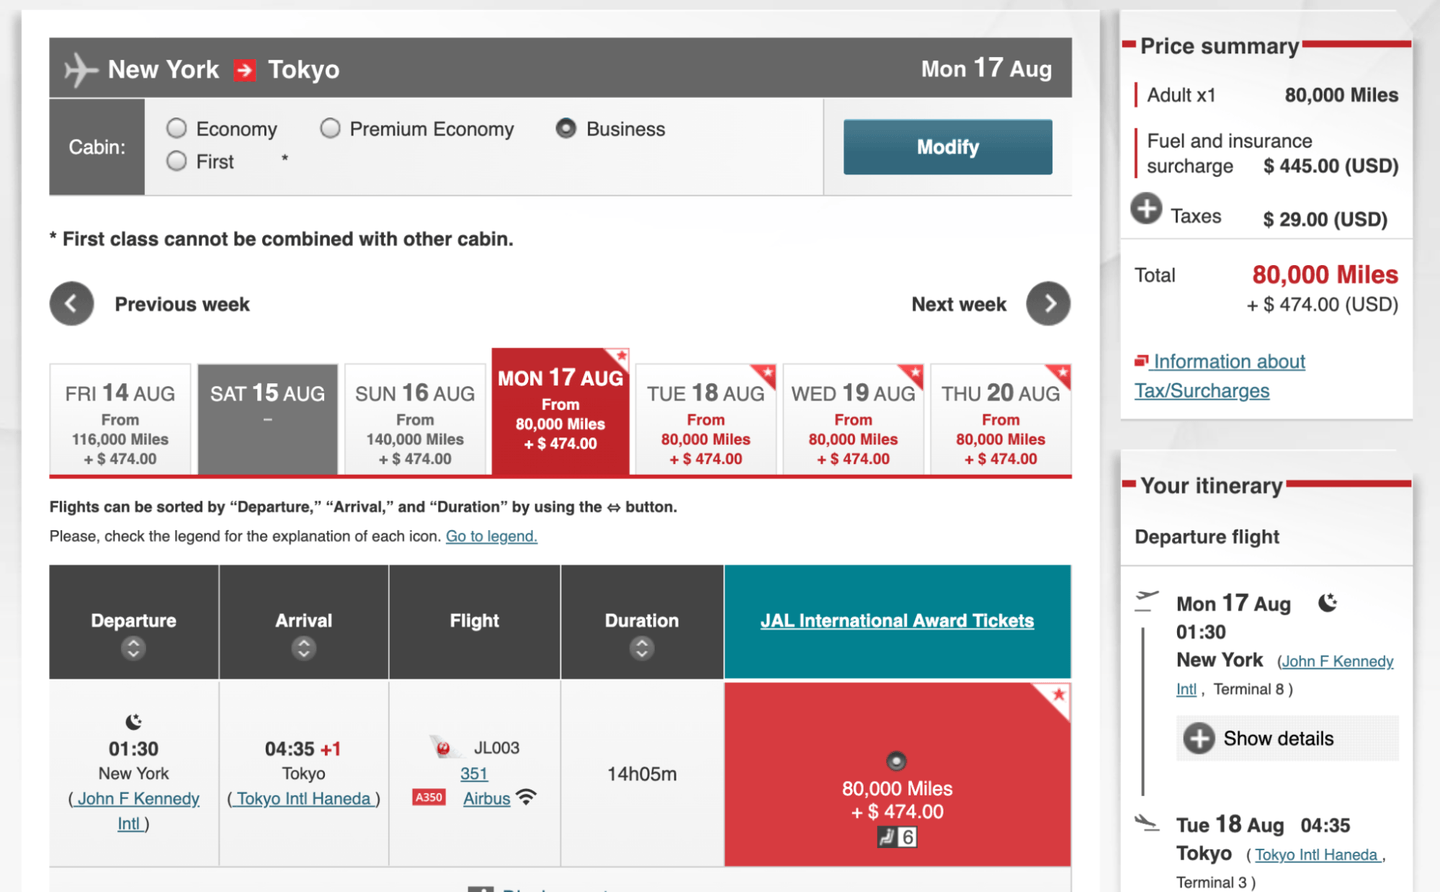Click the Next week arrow icon
This screenshot has height=892, width=1440.
pos(1048,304)
